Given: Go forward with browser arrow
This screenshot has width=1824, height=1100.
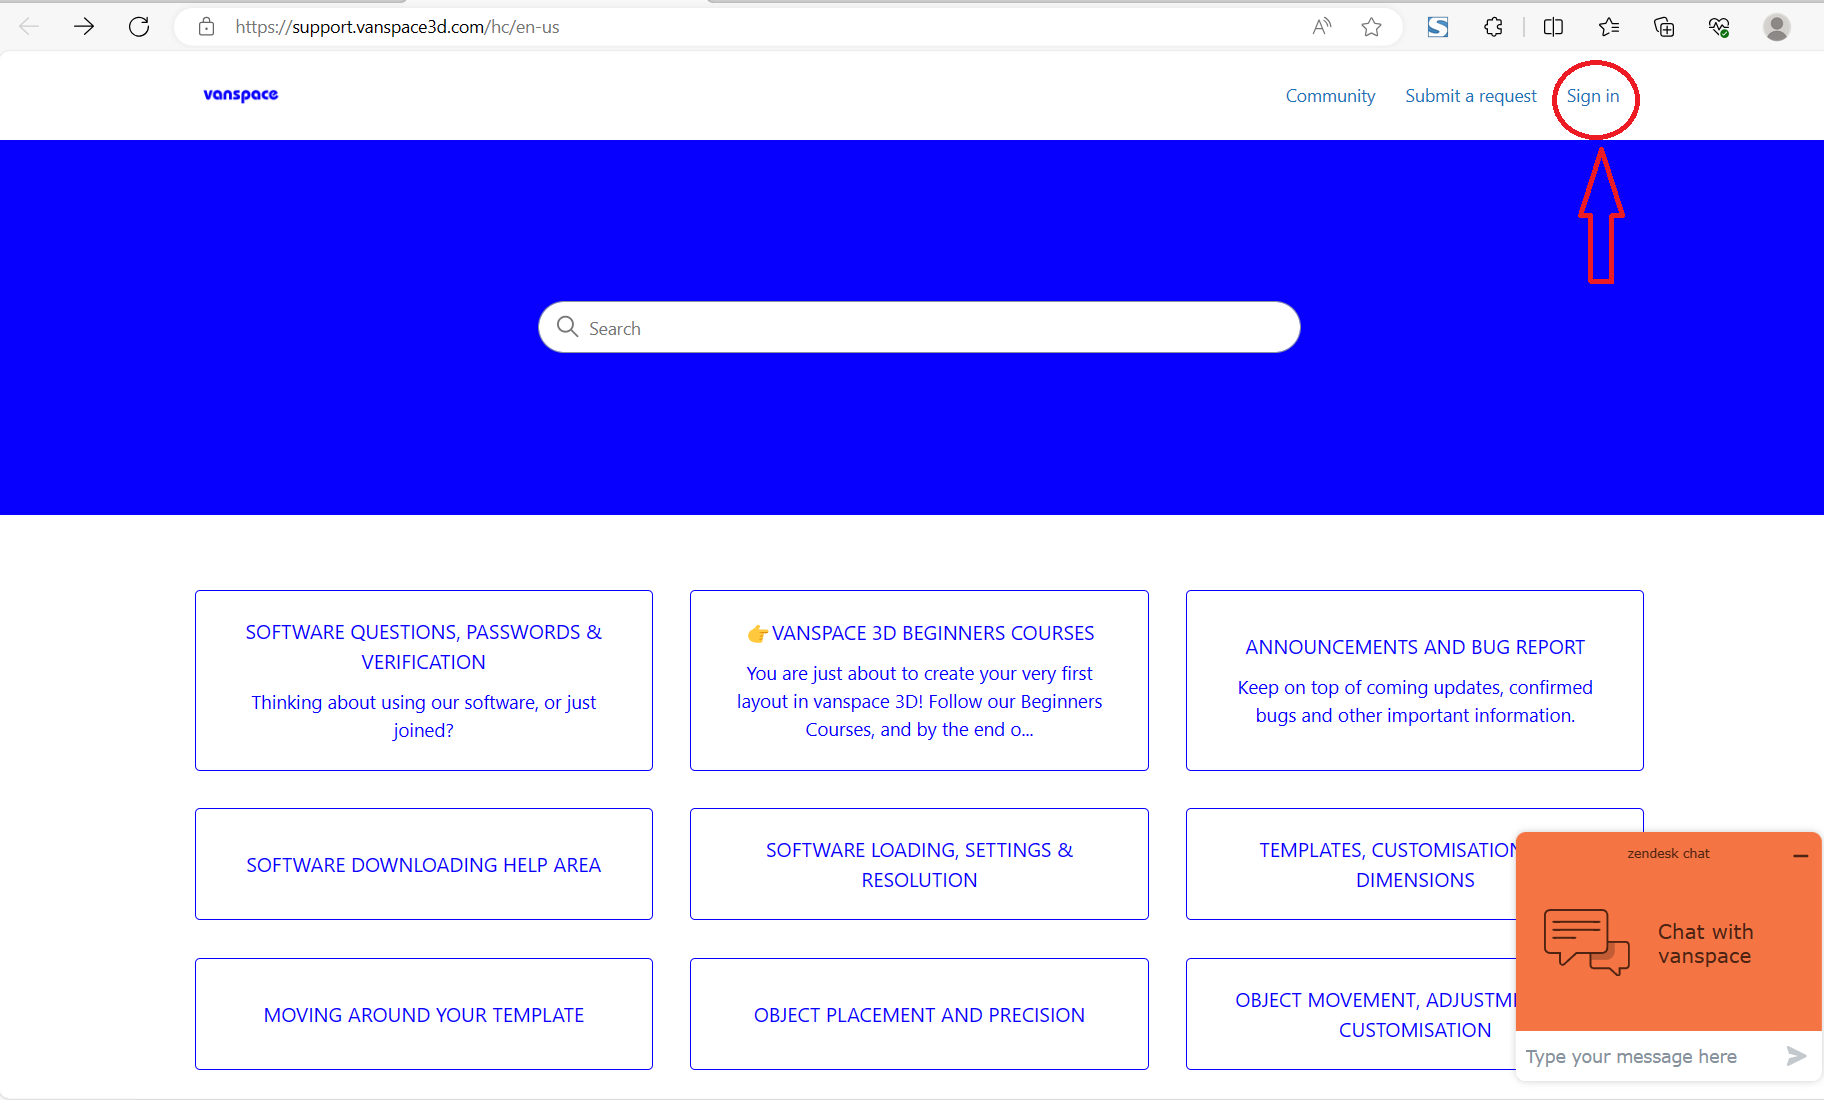Looking at the screenshot, I should [84, 27].
